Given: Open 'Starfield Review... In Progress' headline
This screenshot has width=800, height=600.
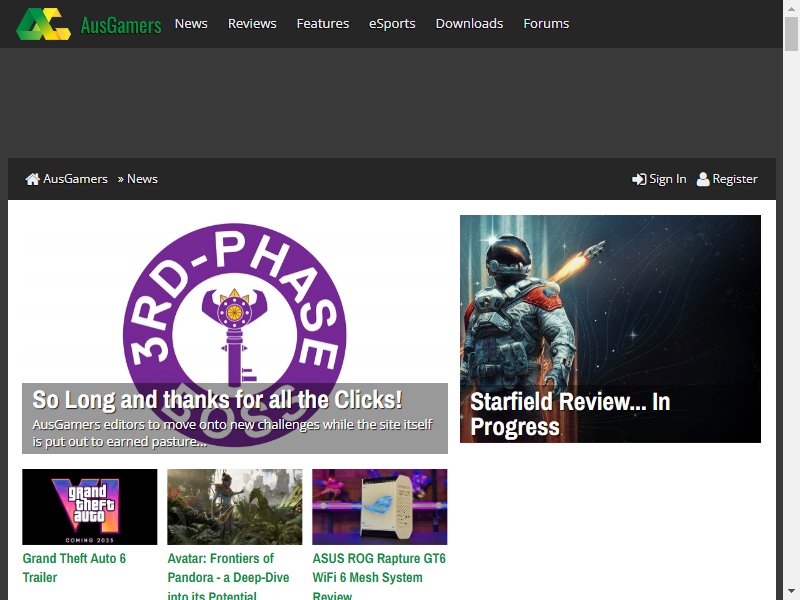Looking at the screenshot, I should click(x=570, y=414).
